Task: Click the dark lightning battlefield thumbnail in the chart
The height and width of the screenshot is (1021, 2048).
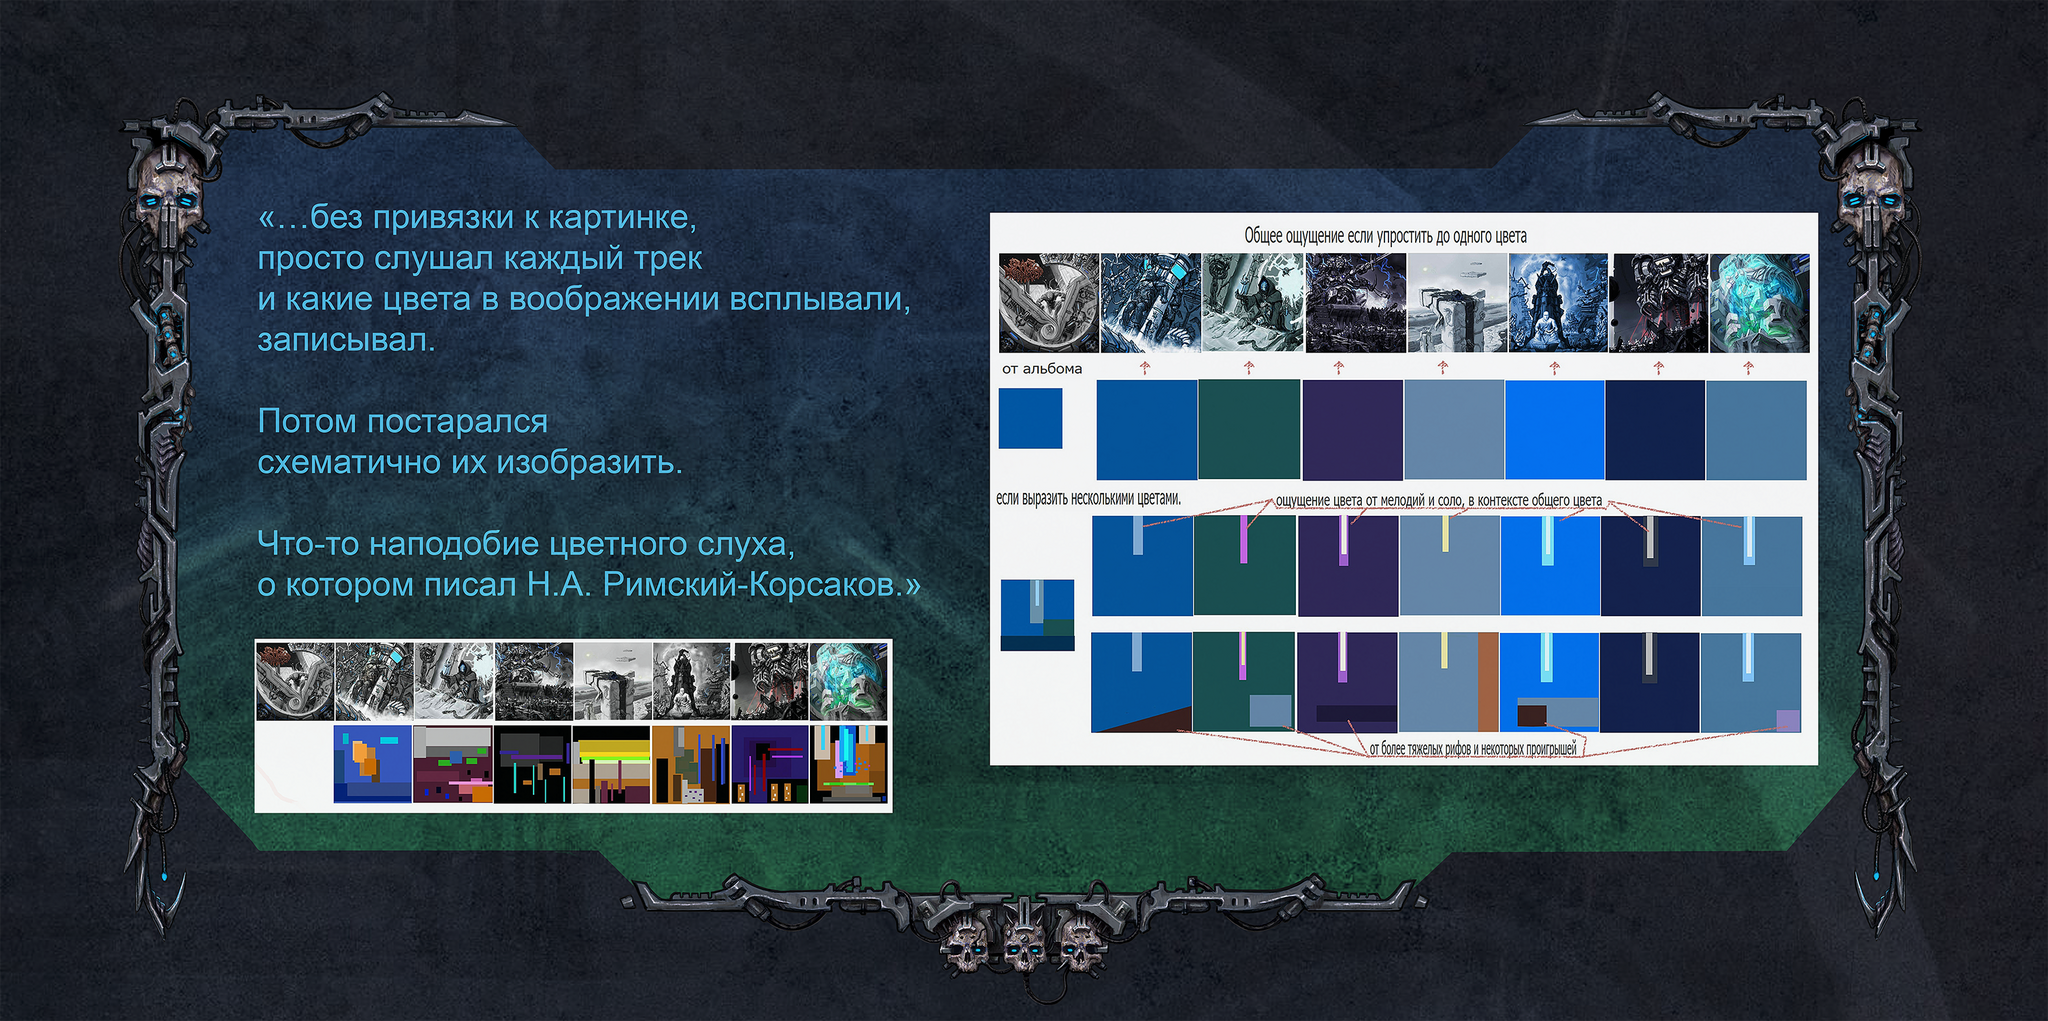Action: pos(1355,303)
